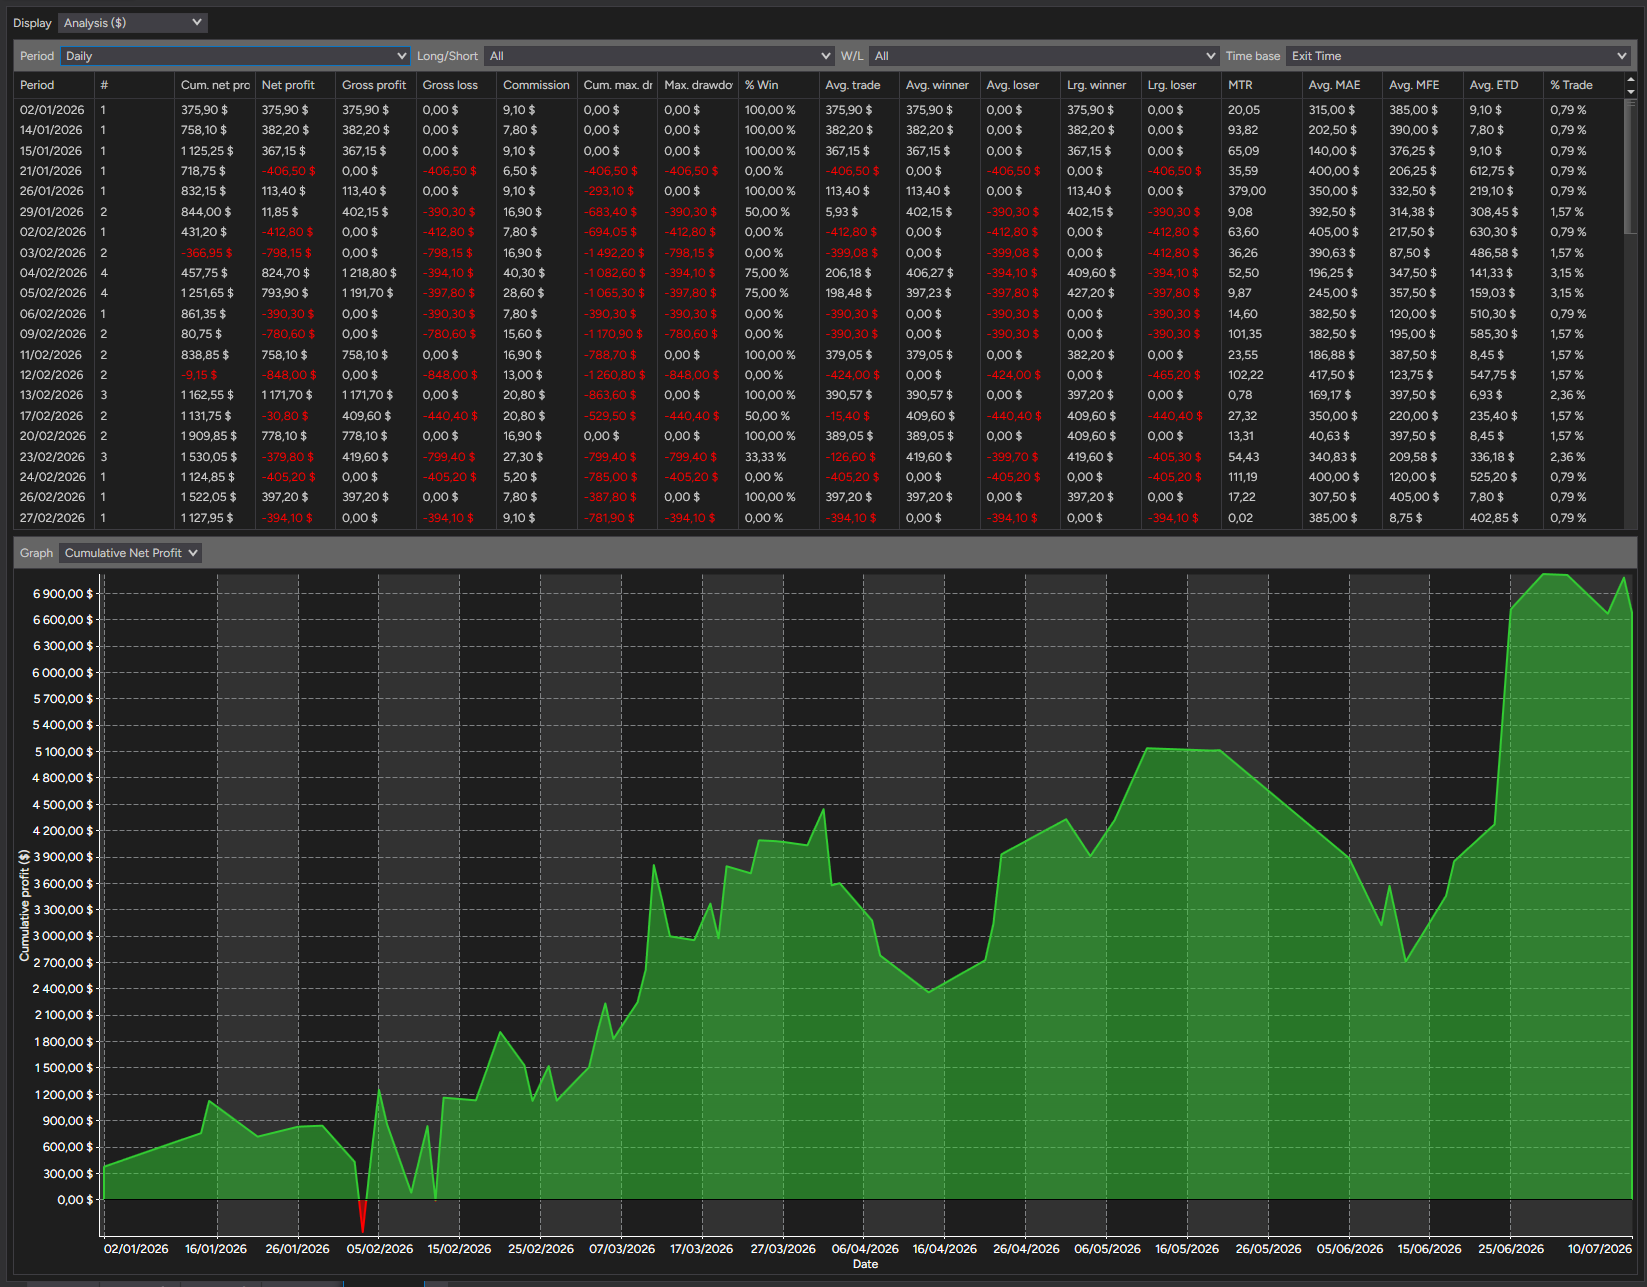
Task: Click the 07/03/2026 date axis label
Action: click(622, 1249)
